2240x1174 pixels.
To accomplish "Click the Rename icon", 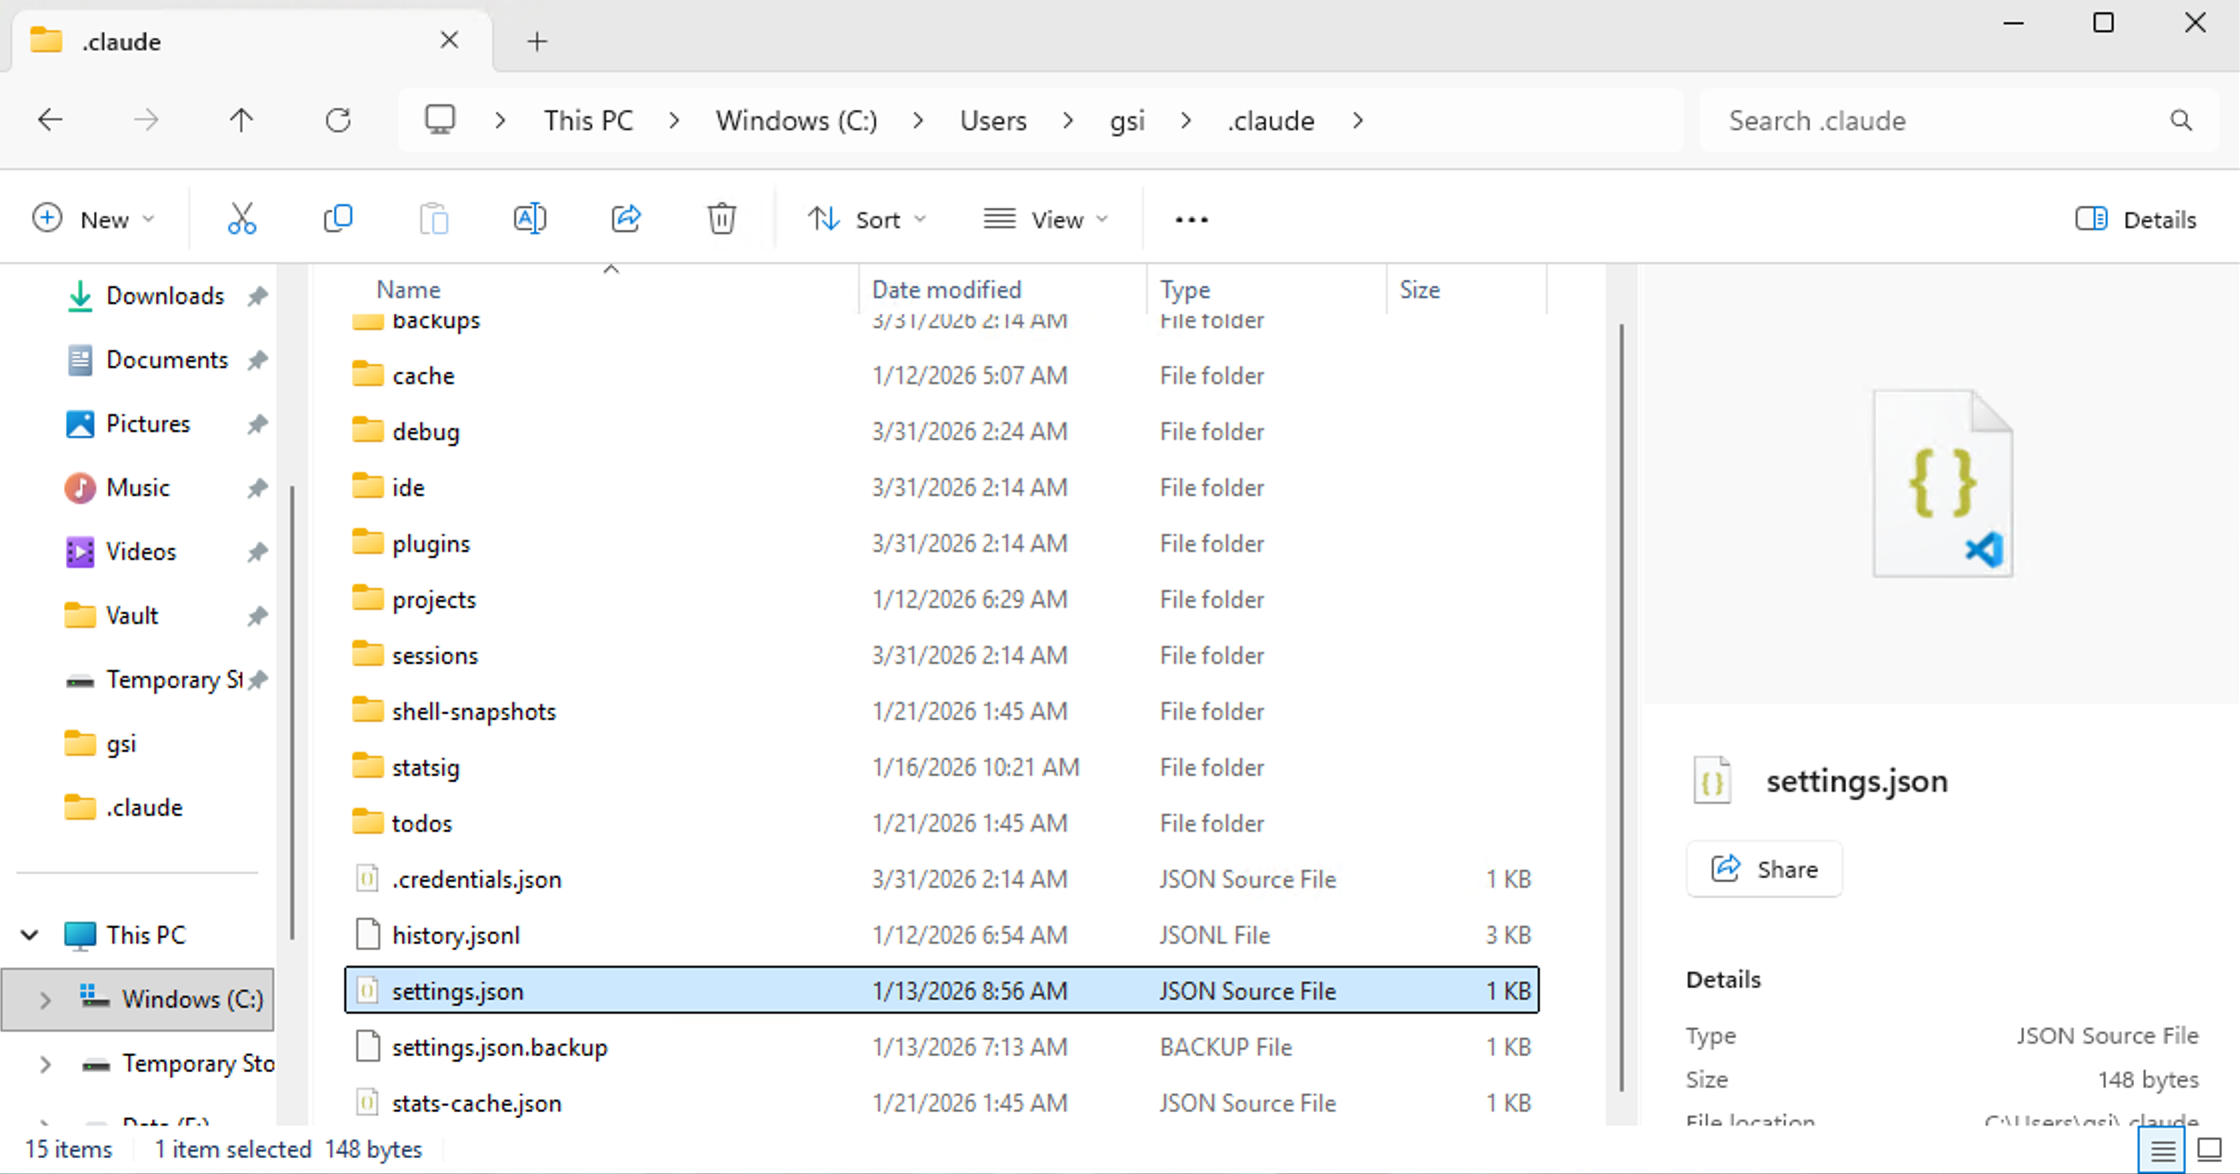I will (529, 219).
